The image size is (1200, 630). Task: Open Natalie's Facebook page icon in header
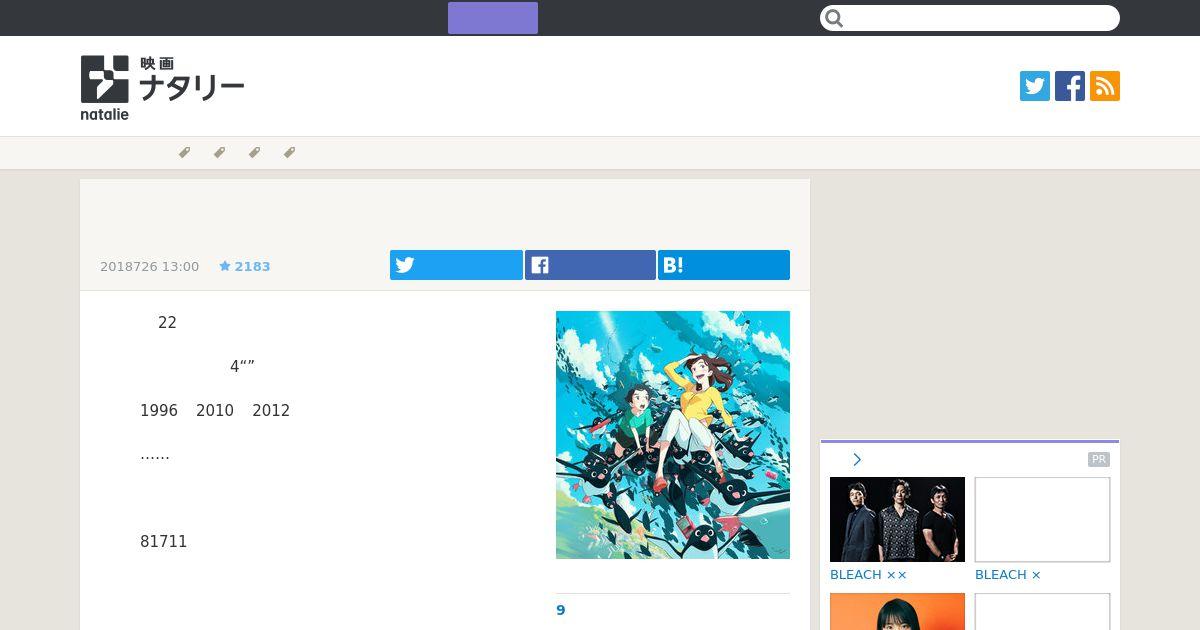1070,86
